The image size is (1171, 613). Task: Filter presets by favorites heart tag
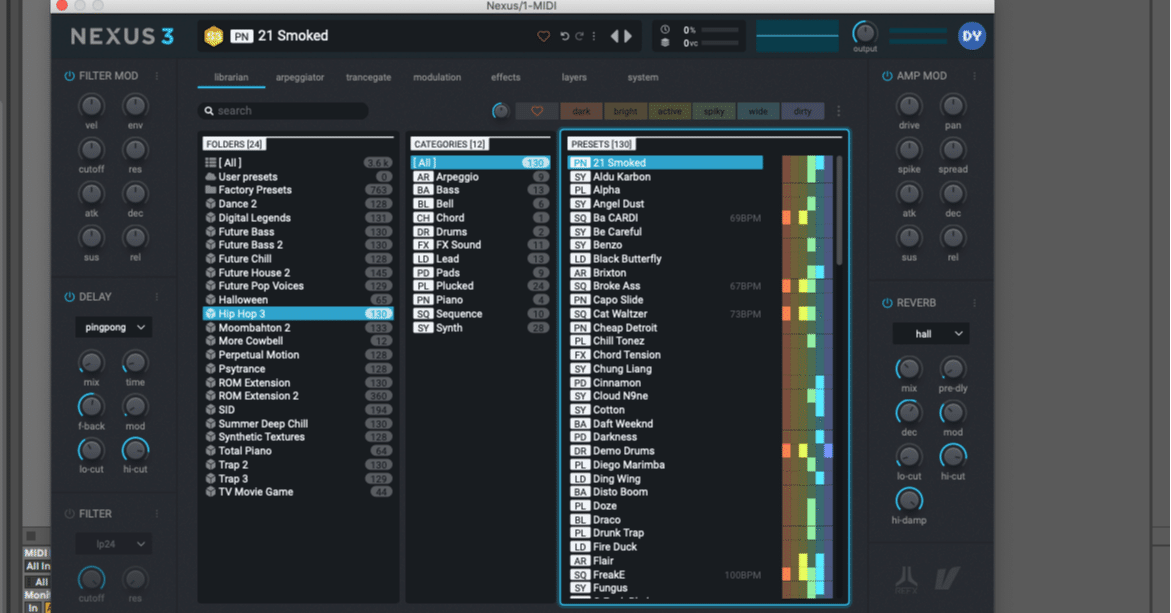tap(537, 111)
